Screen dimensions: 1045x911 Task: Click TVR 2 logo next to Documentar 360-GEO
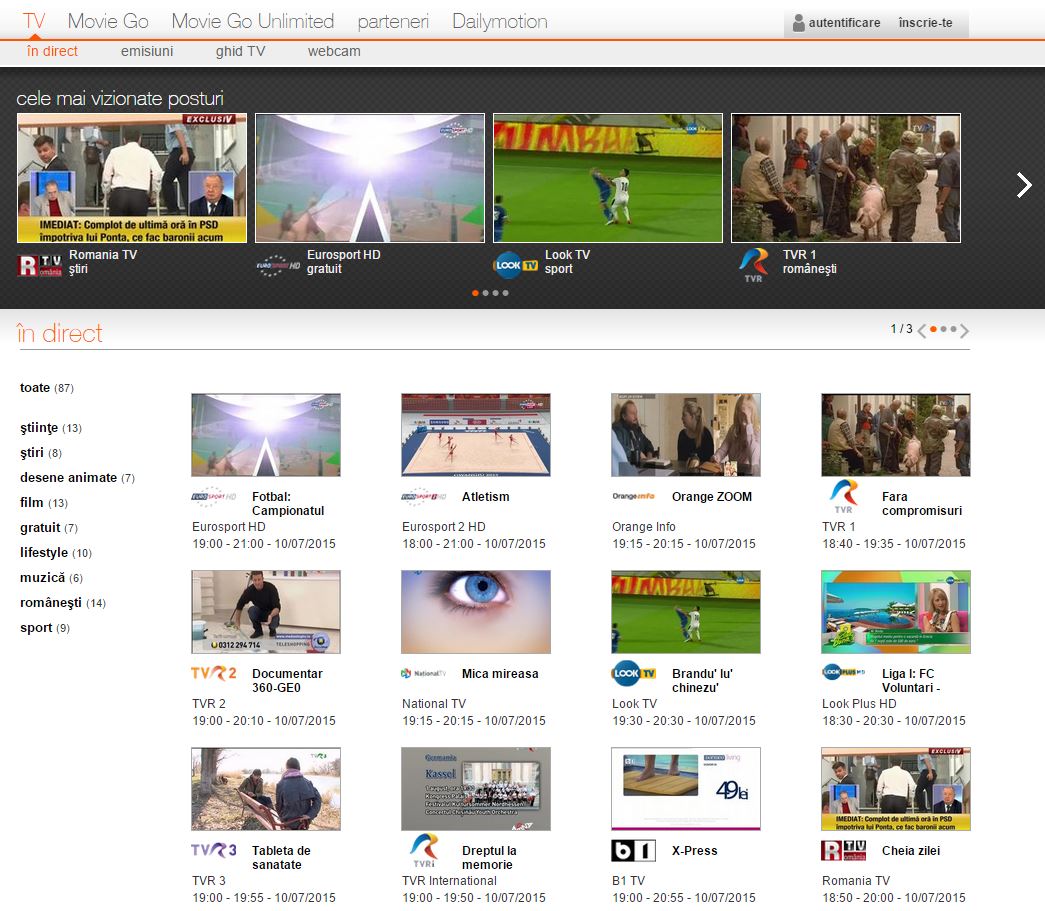tap(214, 673)
